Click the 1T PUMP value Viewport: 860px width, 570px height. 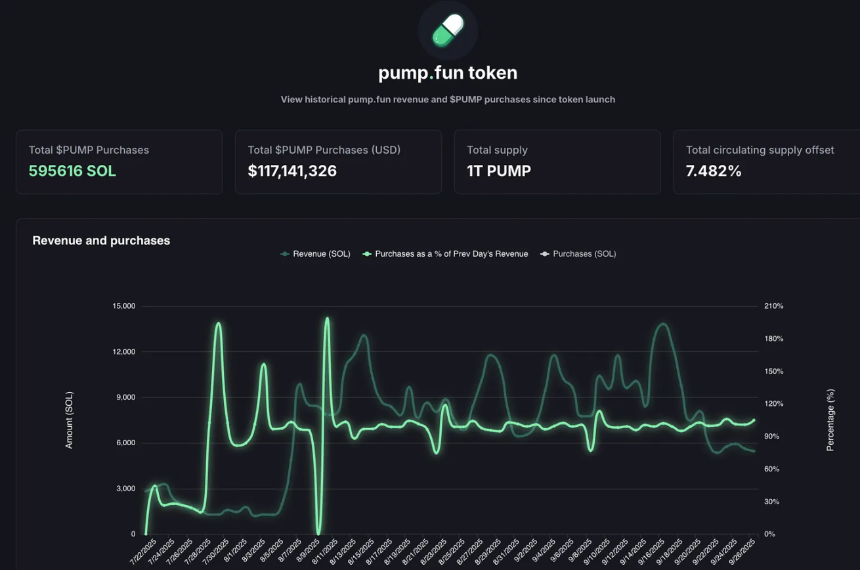499,171
